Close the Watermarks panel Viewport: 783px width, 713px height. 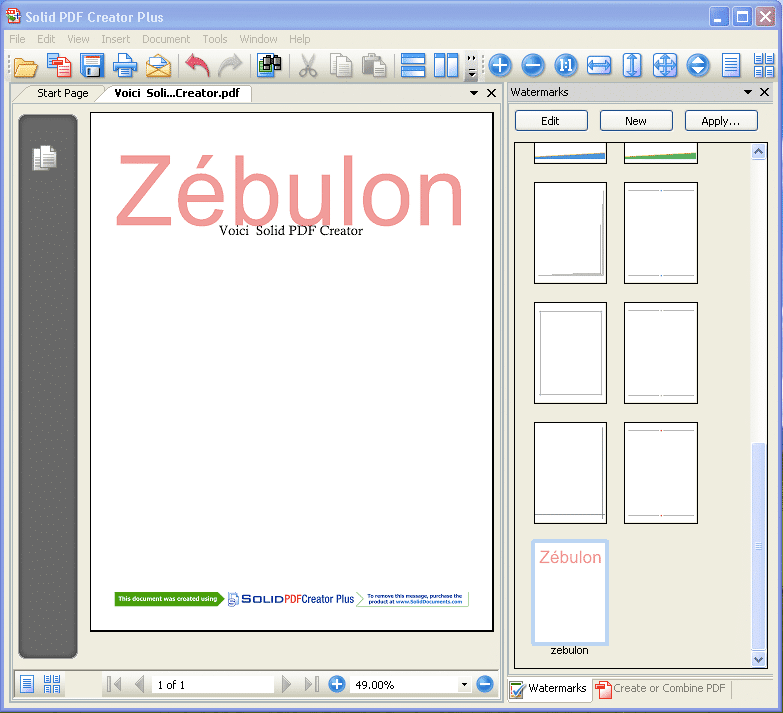coord(765,92)
